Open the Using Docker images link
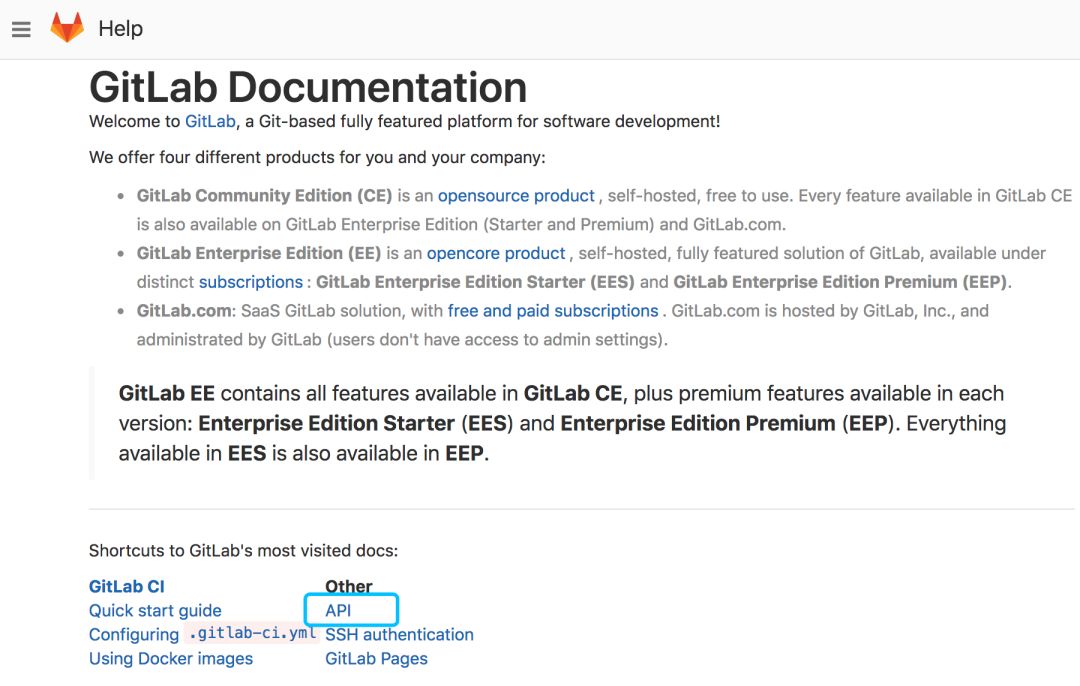 click(x=171, y=658)
